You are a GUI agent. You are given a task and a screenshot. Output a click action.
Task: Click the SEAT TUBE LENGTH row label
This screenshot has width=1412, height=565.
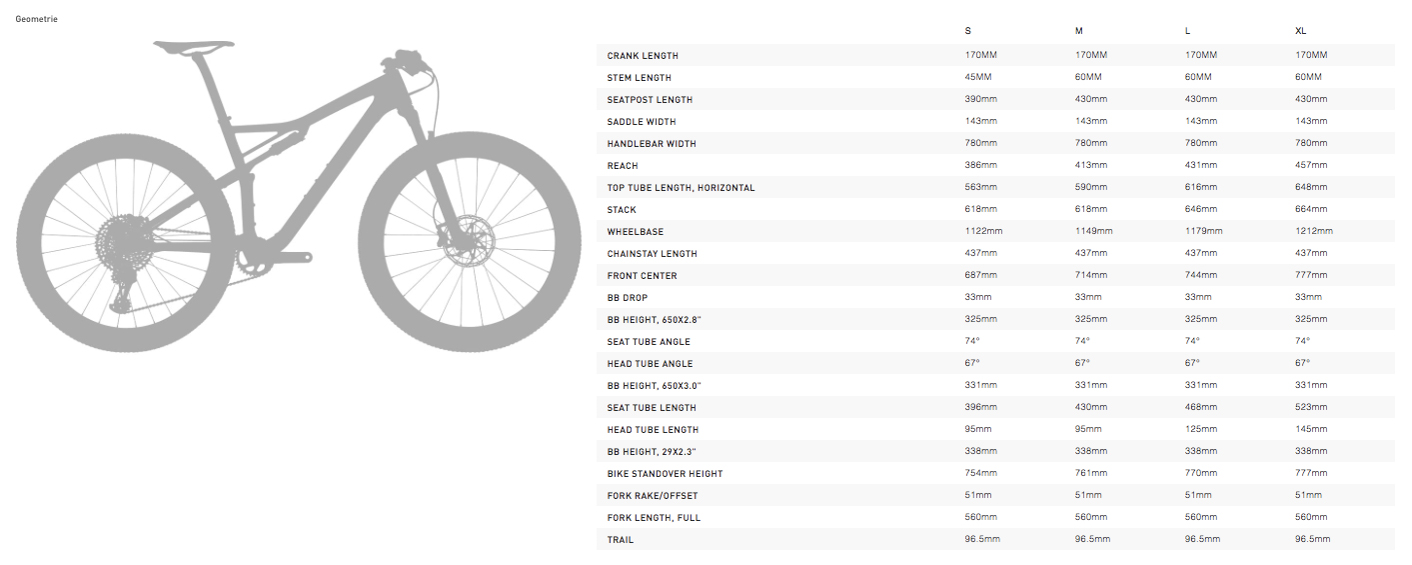coord(651,408)
